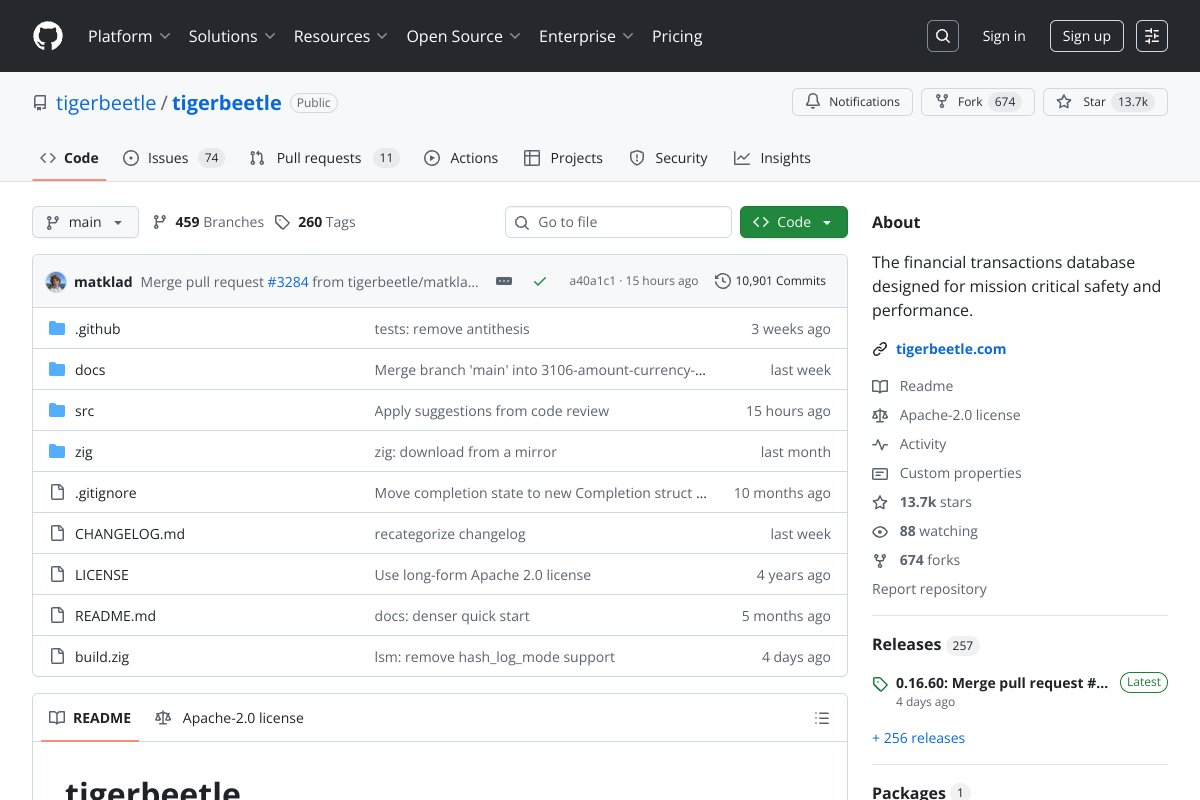This screenshot has height=800, width=1200.
Task: Open + 256 releases link
Action: click(x=918, y=738)
